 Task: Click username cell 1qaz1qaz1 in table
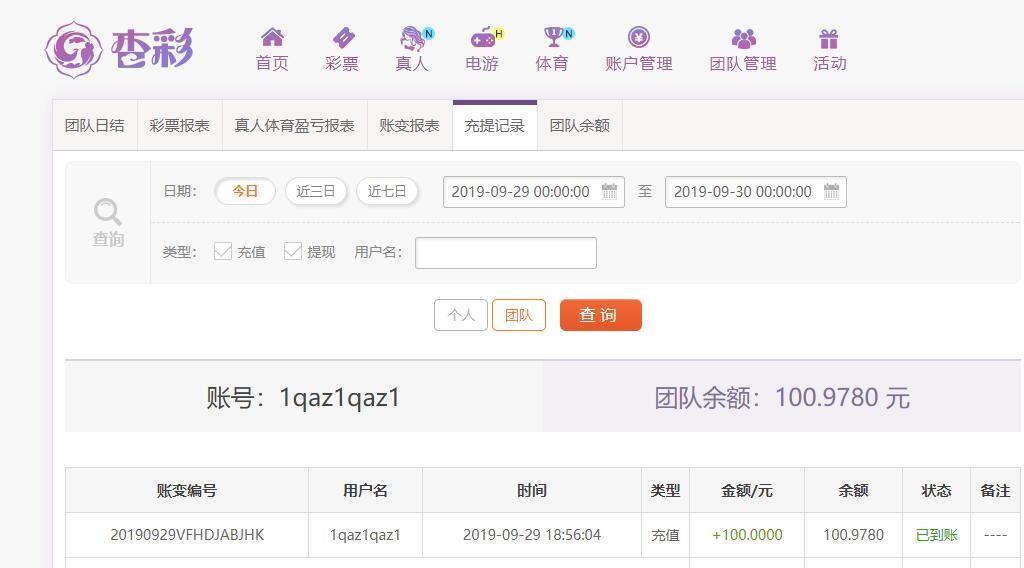point(365,535)
